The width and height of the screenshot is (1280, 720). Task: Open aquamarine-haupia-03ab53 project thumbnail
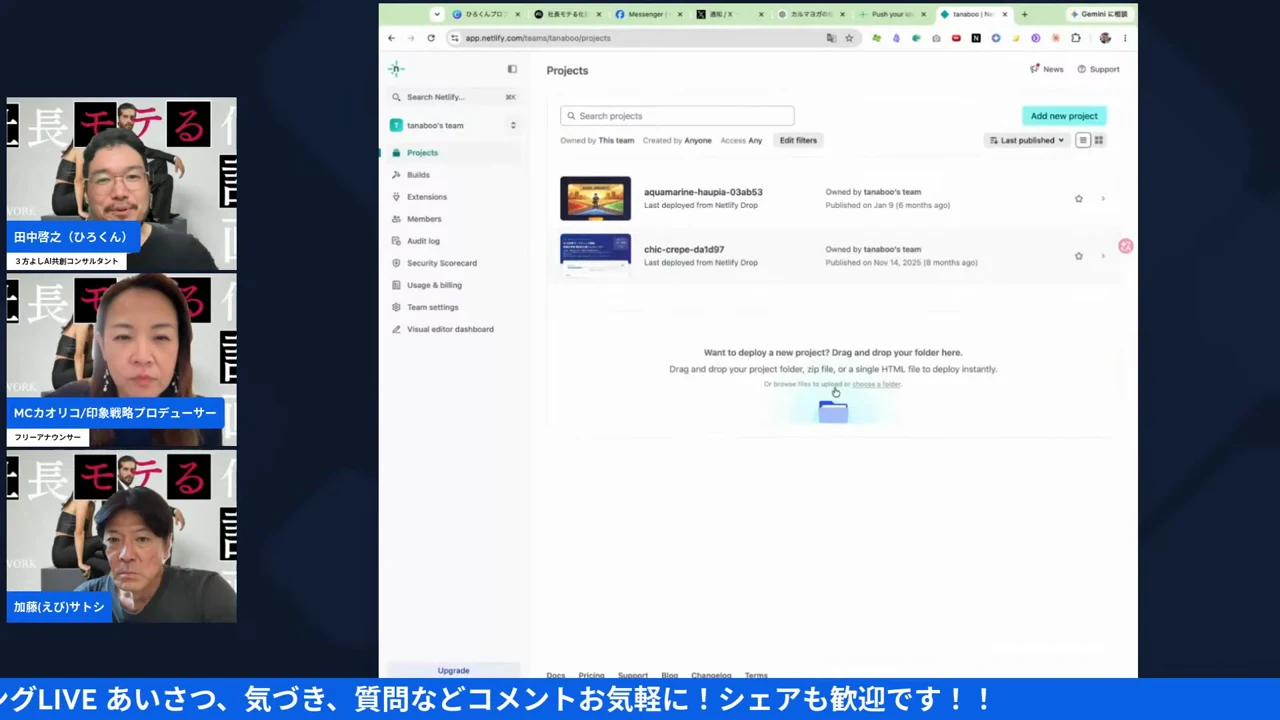point(595,198)
